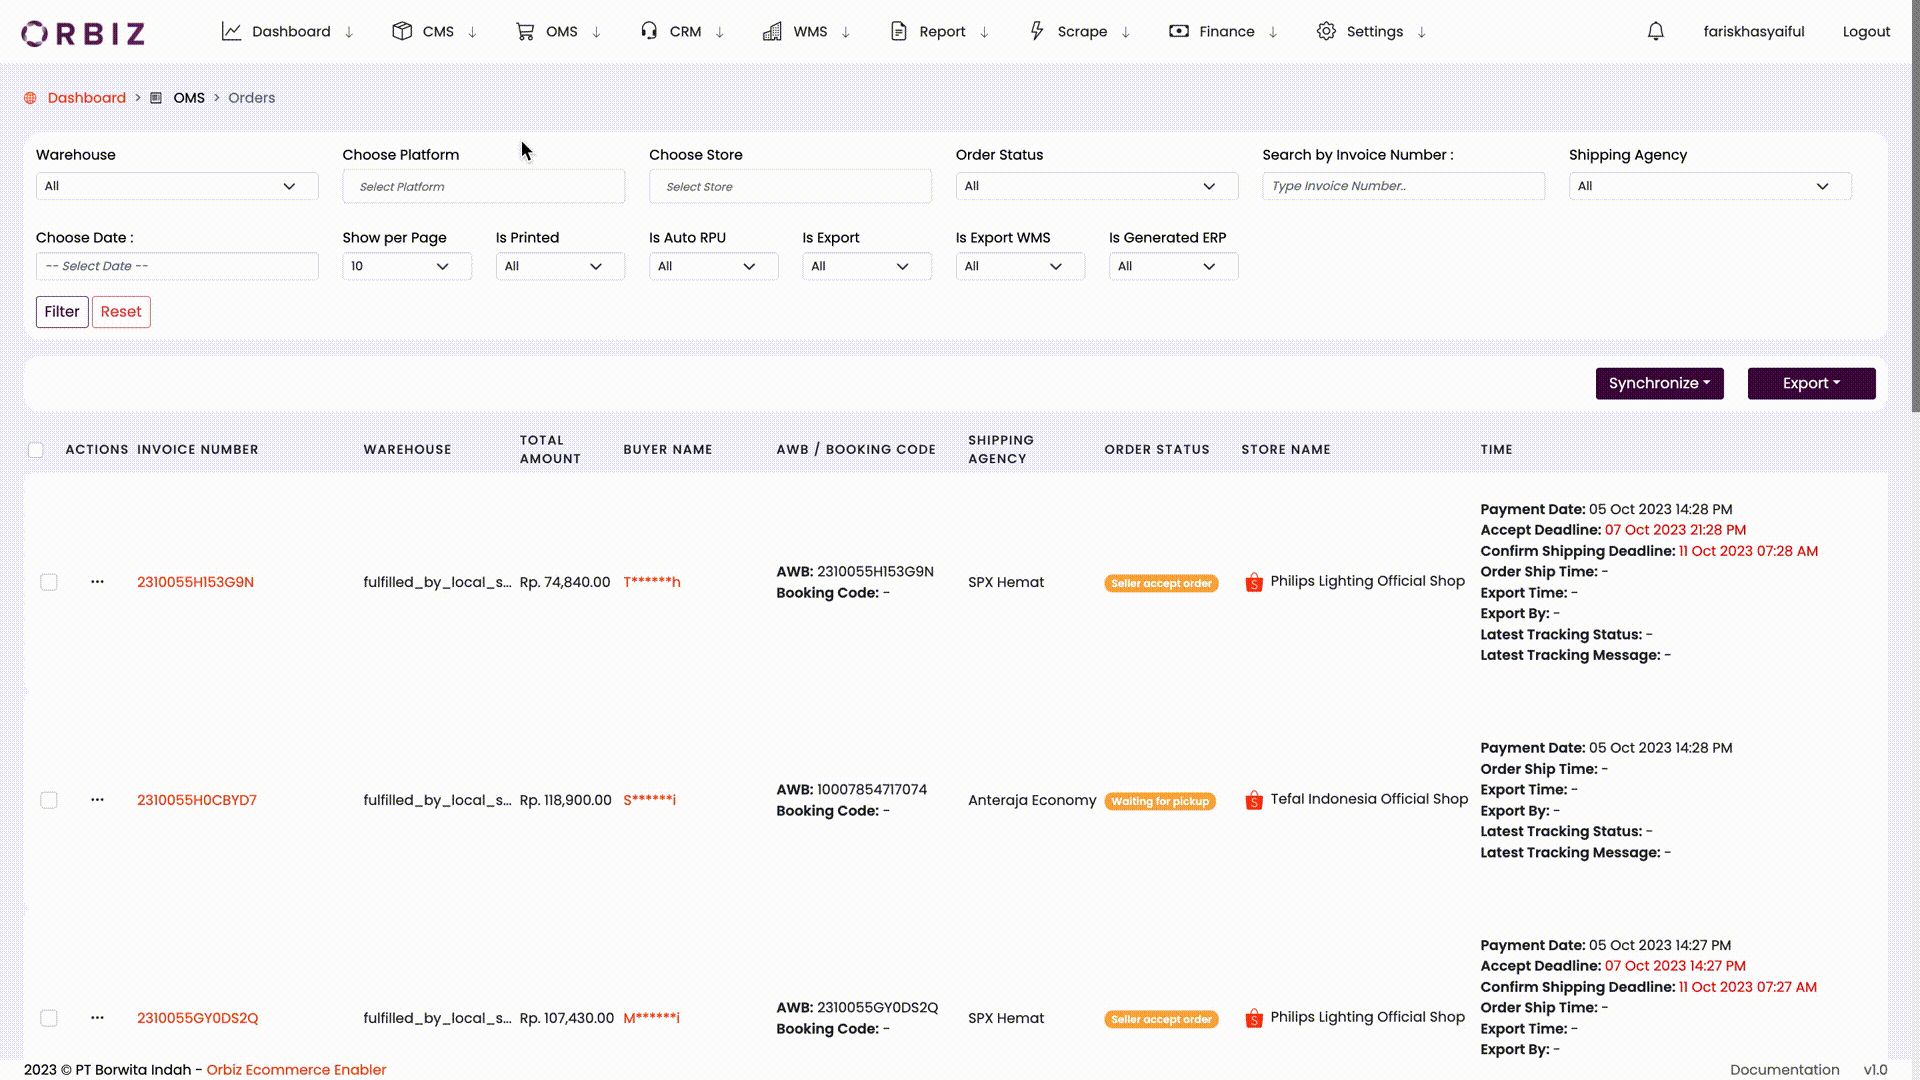
Task: Open the OMS menu in navbar
Action: [x=561, y=31]
